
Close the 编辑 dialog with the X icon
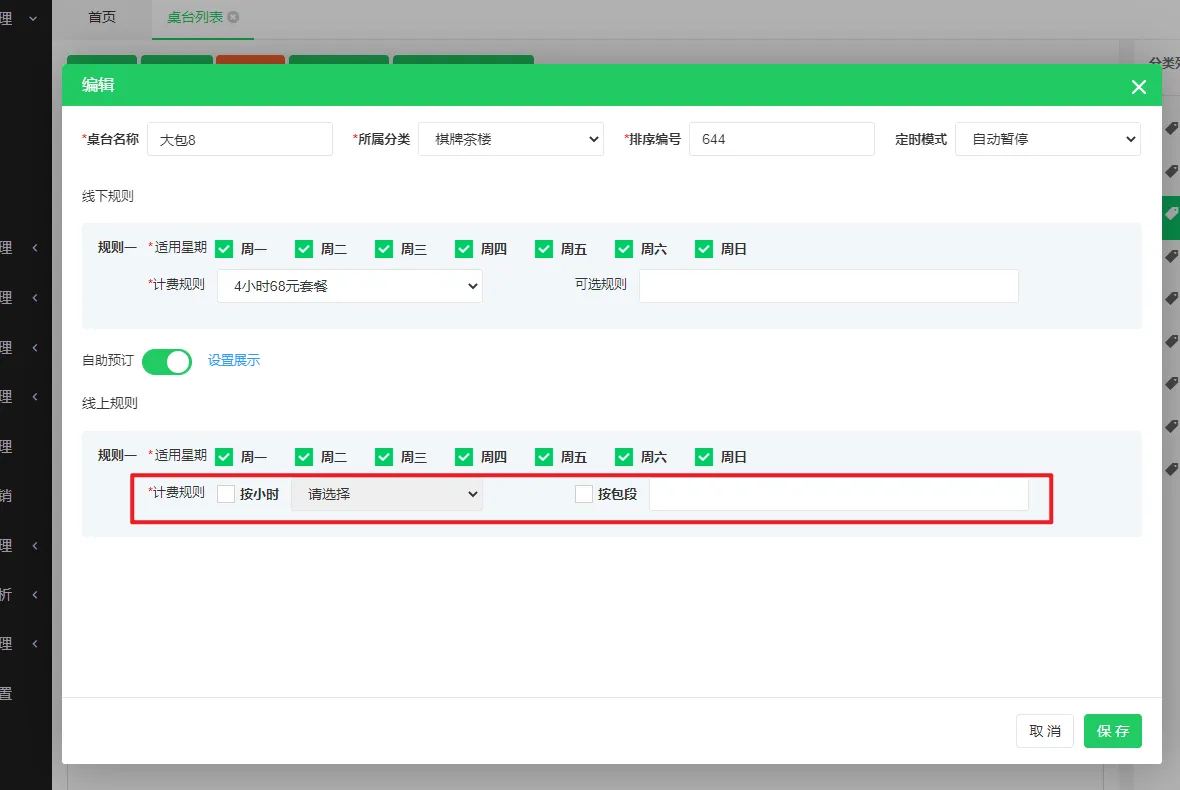point(1138,87)
